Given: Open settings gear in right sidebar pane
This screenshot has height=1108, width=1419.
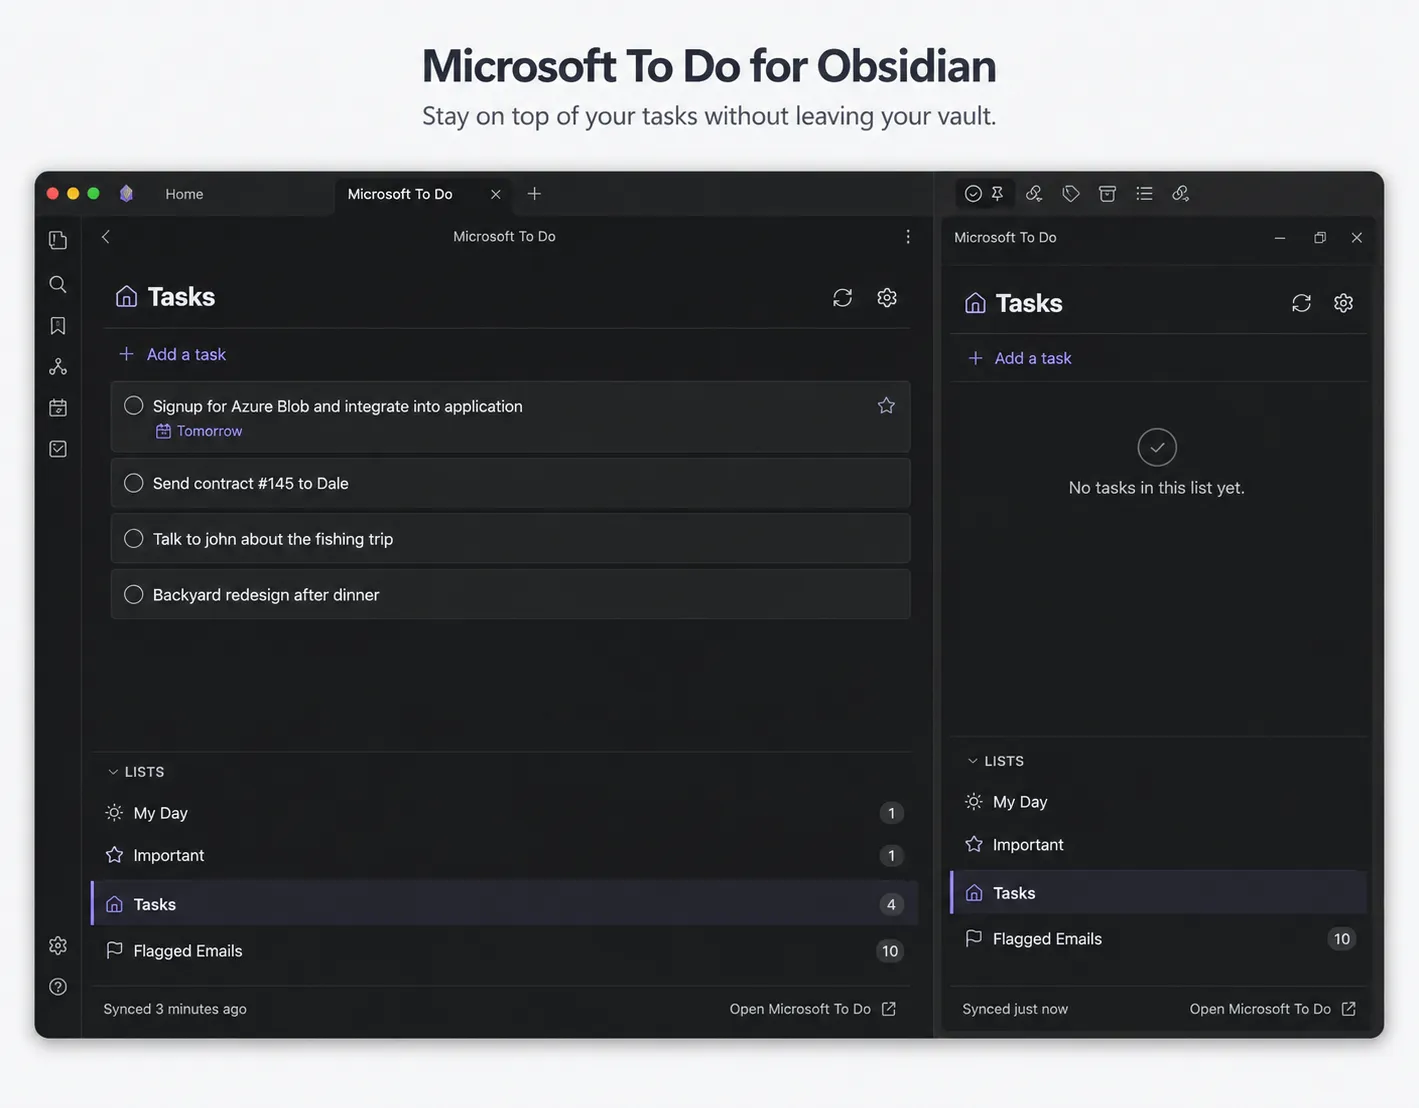Looking at the screenshot, I should 1343,303.
